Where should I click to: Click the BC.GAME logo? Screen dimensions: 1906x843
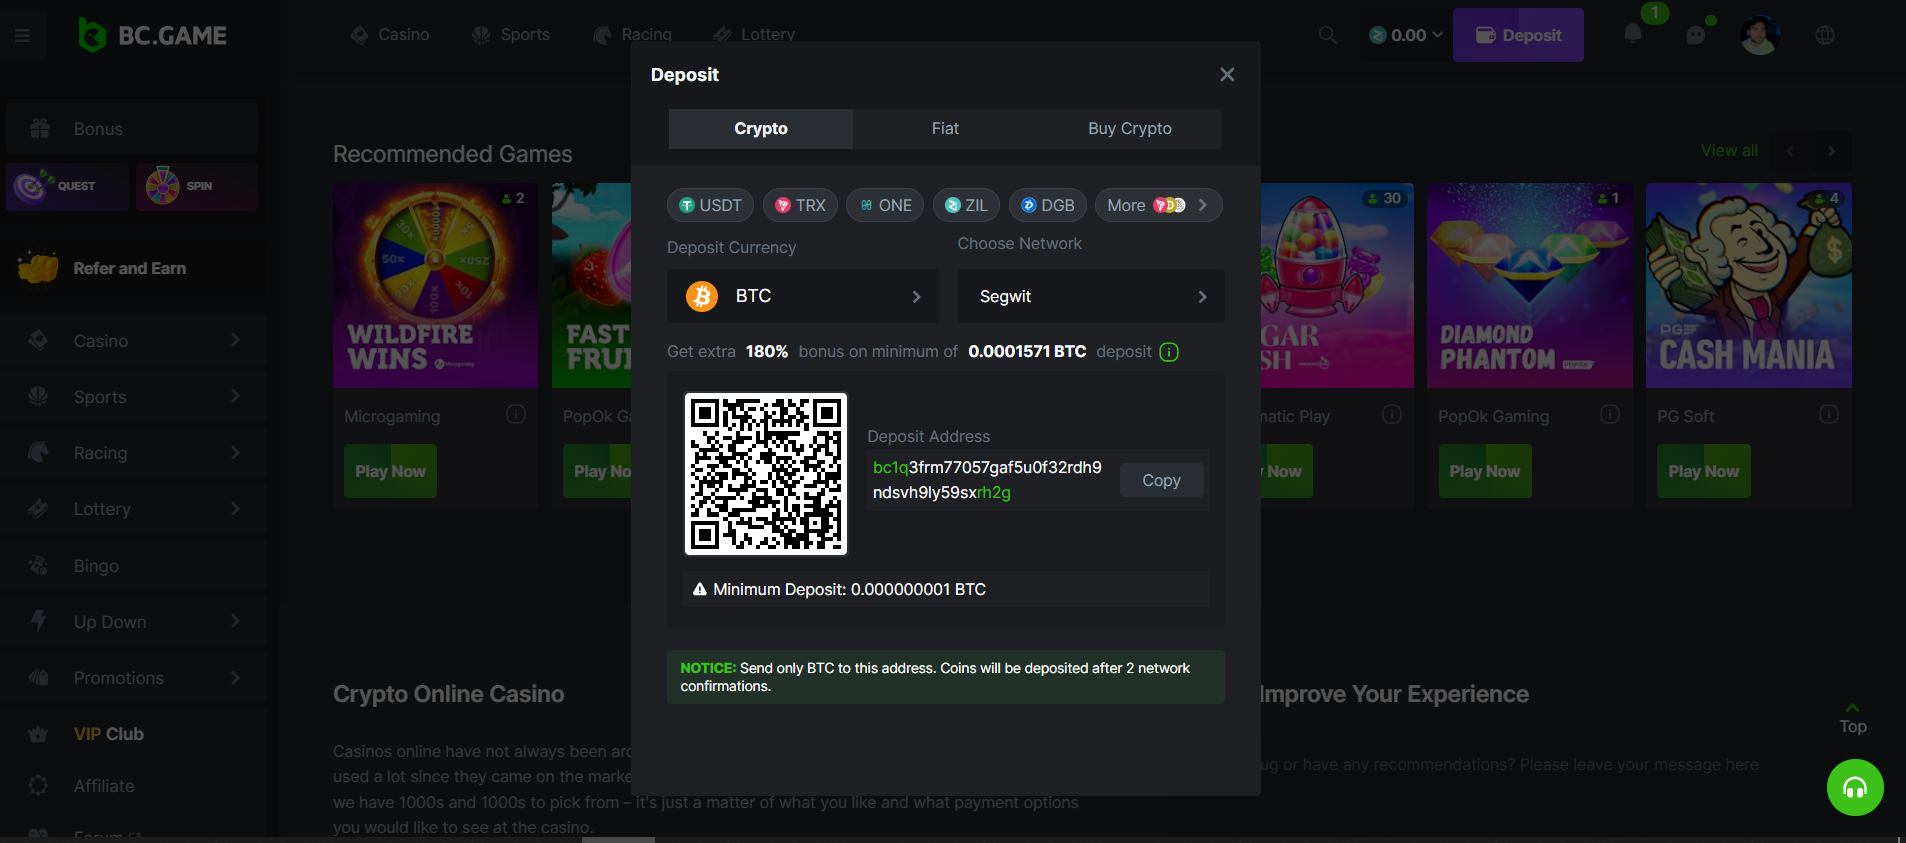click(153, 35)
